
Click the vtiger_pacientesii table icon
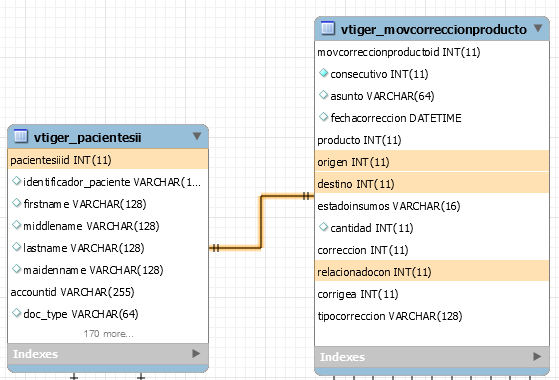(x=21, y=136)
